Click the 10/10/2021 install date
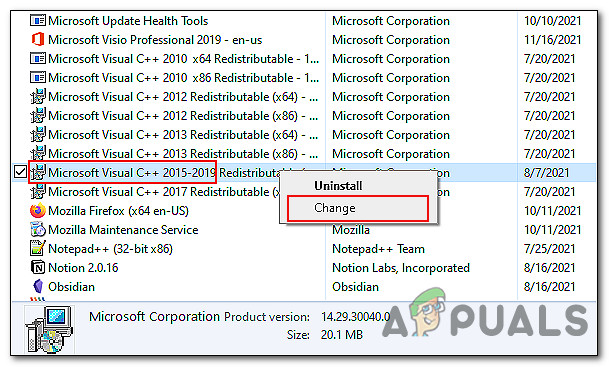This screenshot has width=609, height=367. pyautogui.click(x=552, y=21)
